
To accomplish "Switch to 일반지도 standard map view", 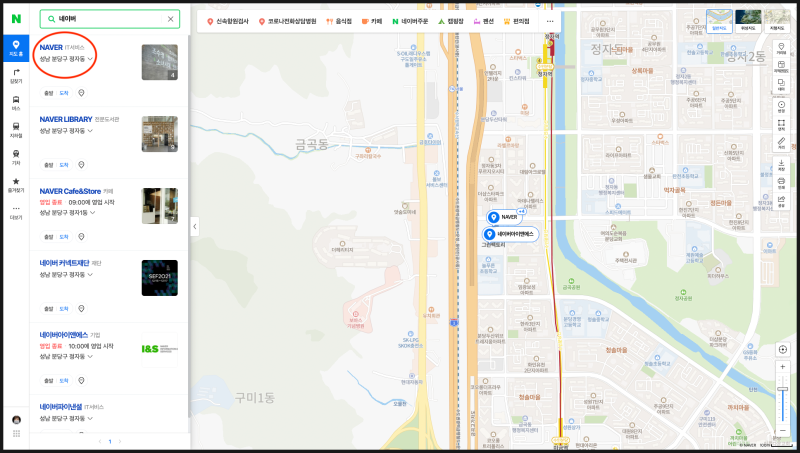I will tap(719, 21).
